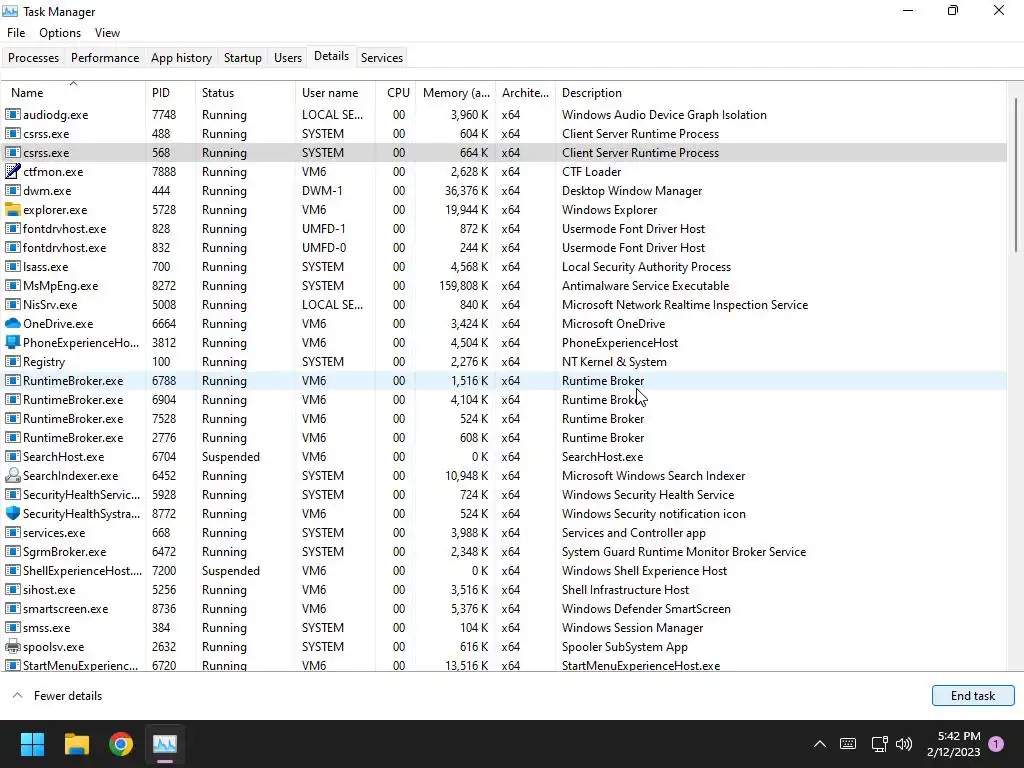Sort by the CPU column header

tap(395, 93)
